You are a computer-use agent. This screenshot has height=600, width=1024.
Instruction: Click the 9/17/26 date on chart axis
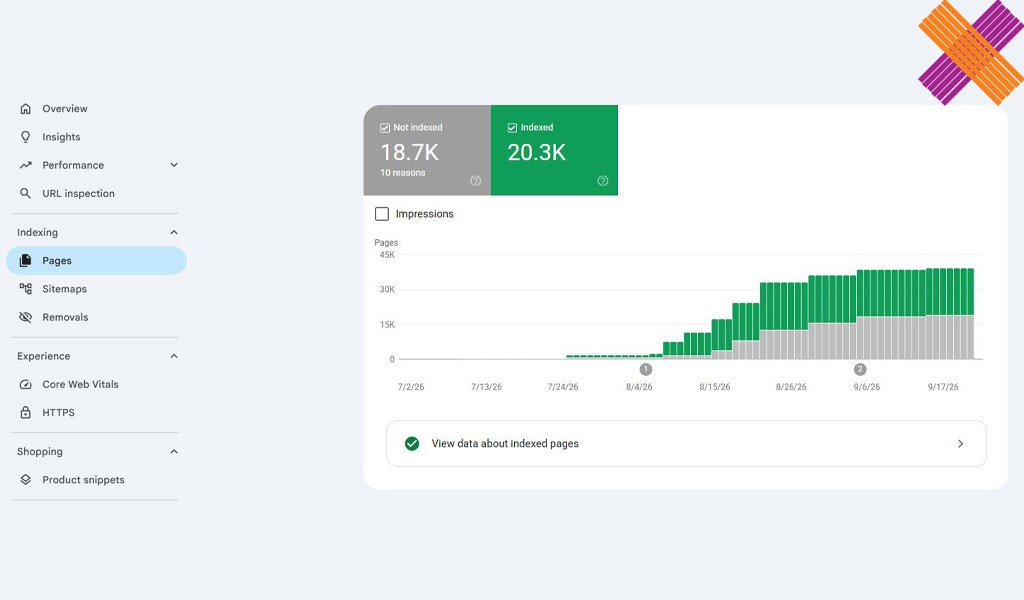click(x=943, y=387)
